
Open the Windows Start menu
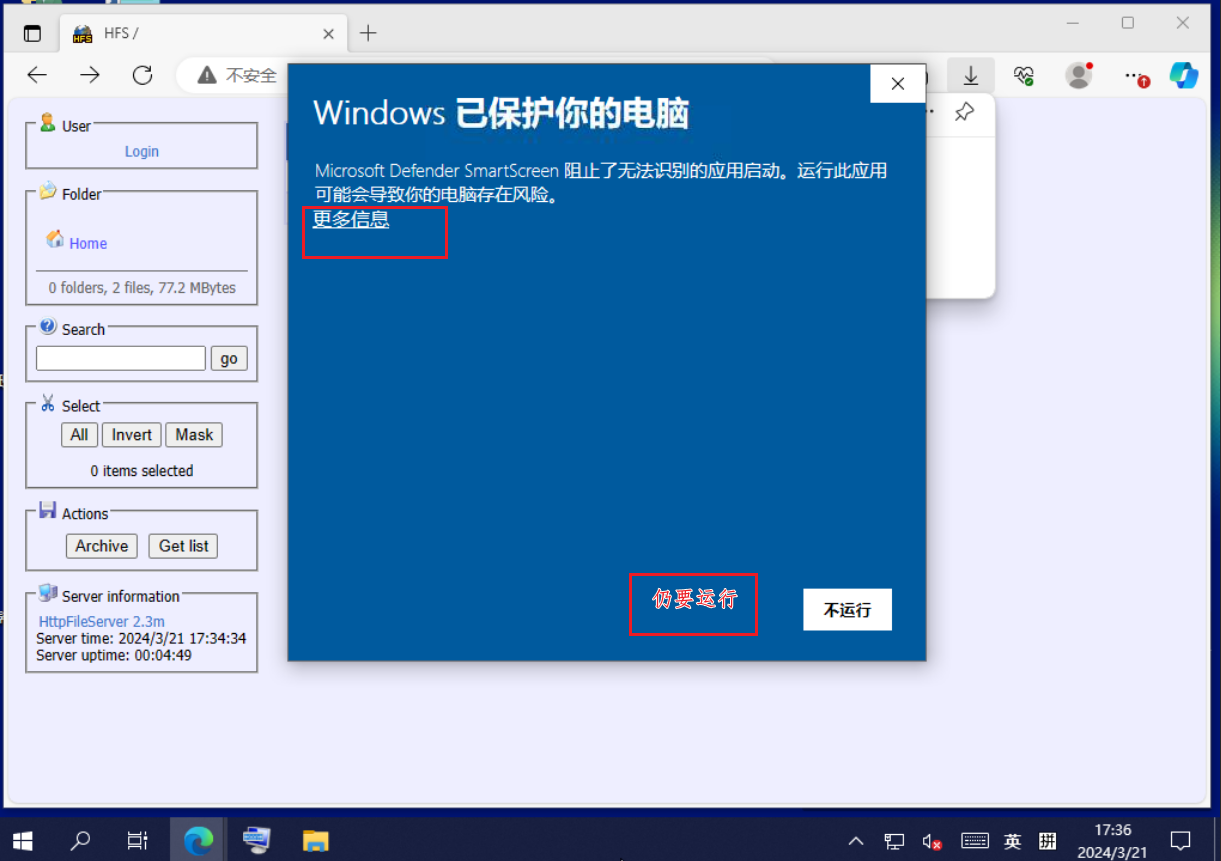pos(22,841)
